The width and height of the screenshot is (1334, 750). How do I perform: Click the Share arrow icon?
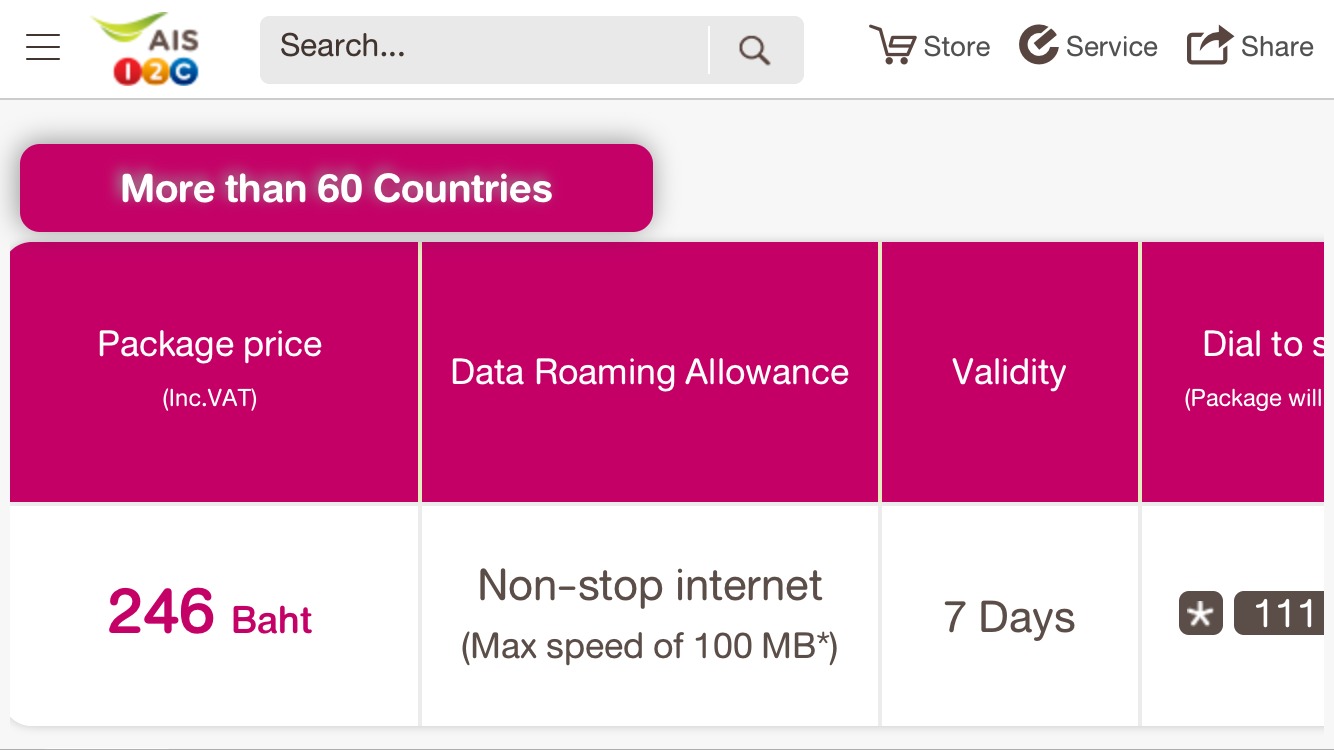(1208, 46)
